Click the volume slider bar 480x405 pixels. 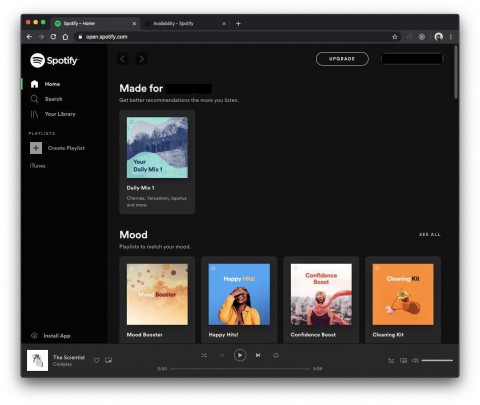[x=437, y=360]
